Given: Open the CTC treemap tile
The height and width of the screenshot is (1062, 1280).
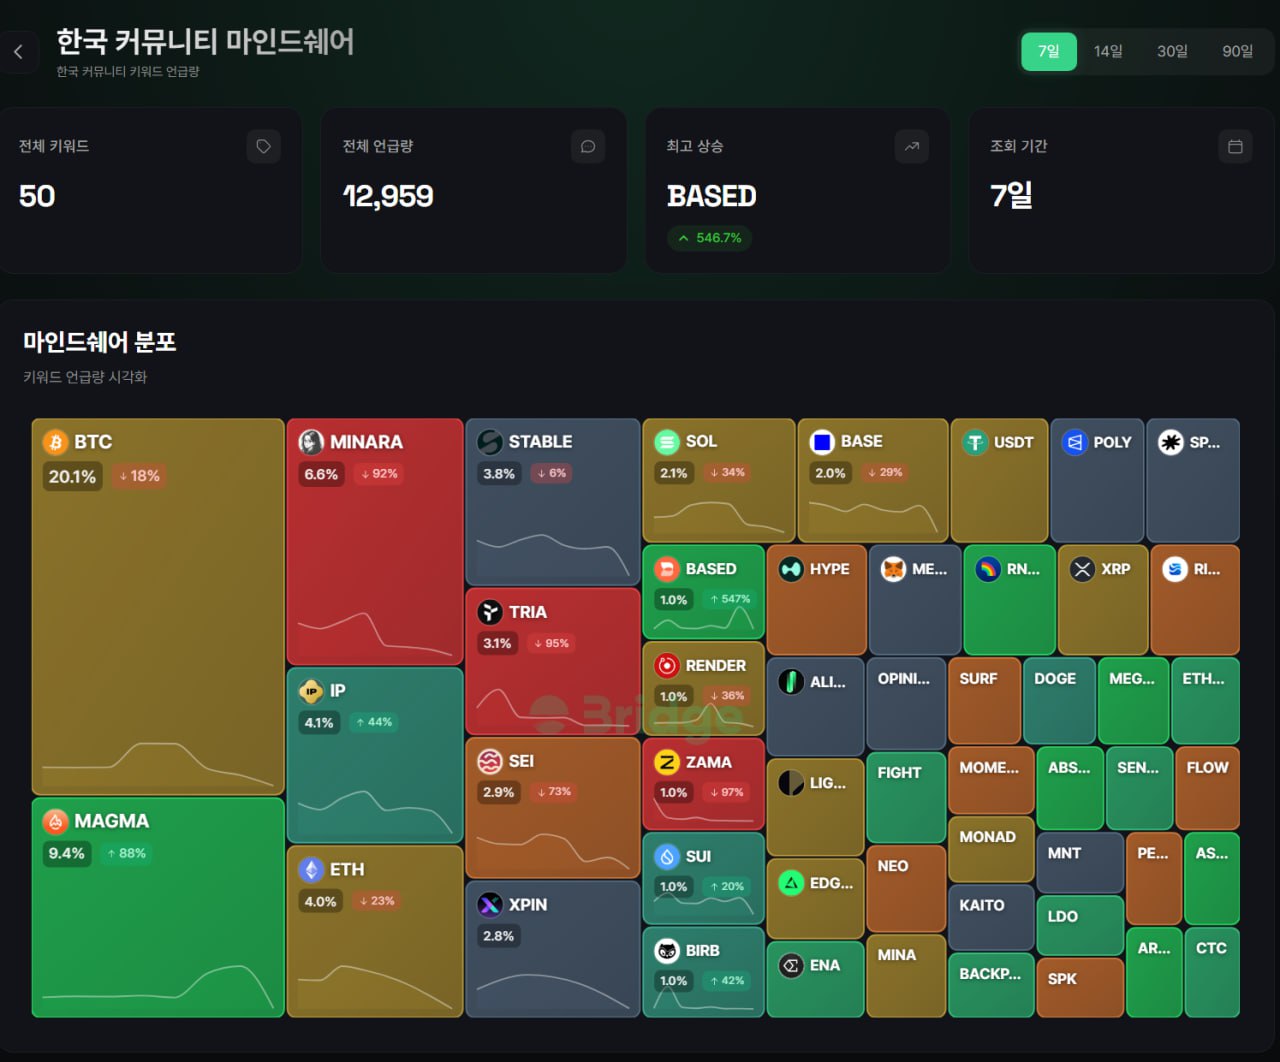Looking at the screenshot, I should point(1212,972).
